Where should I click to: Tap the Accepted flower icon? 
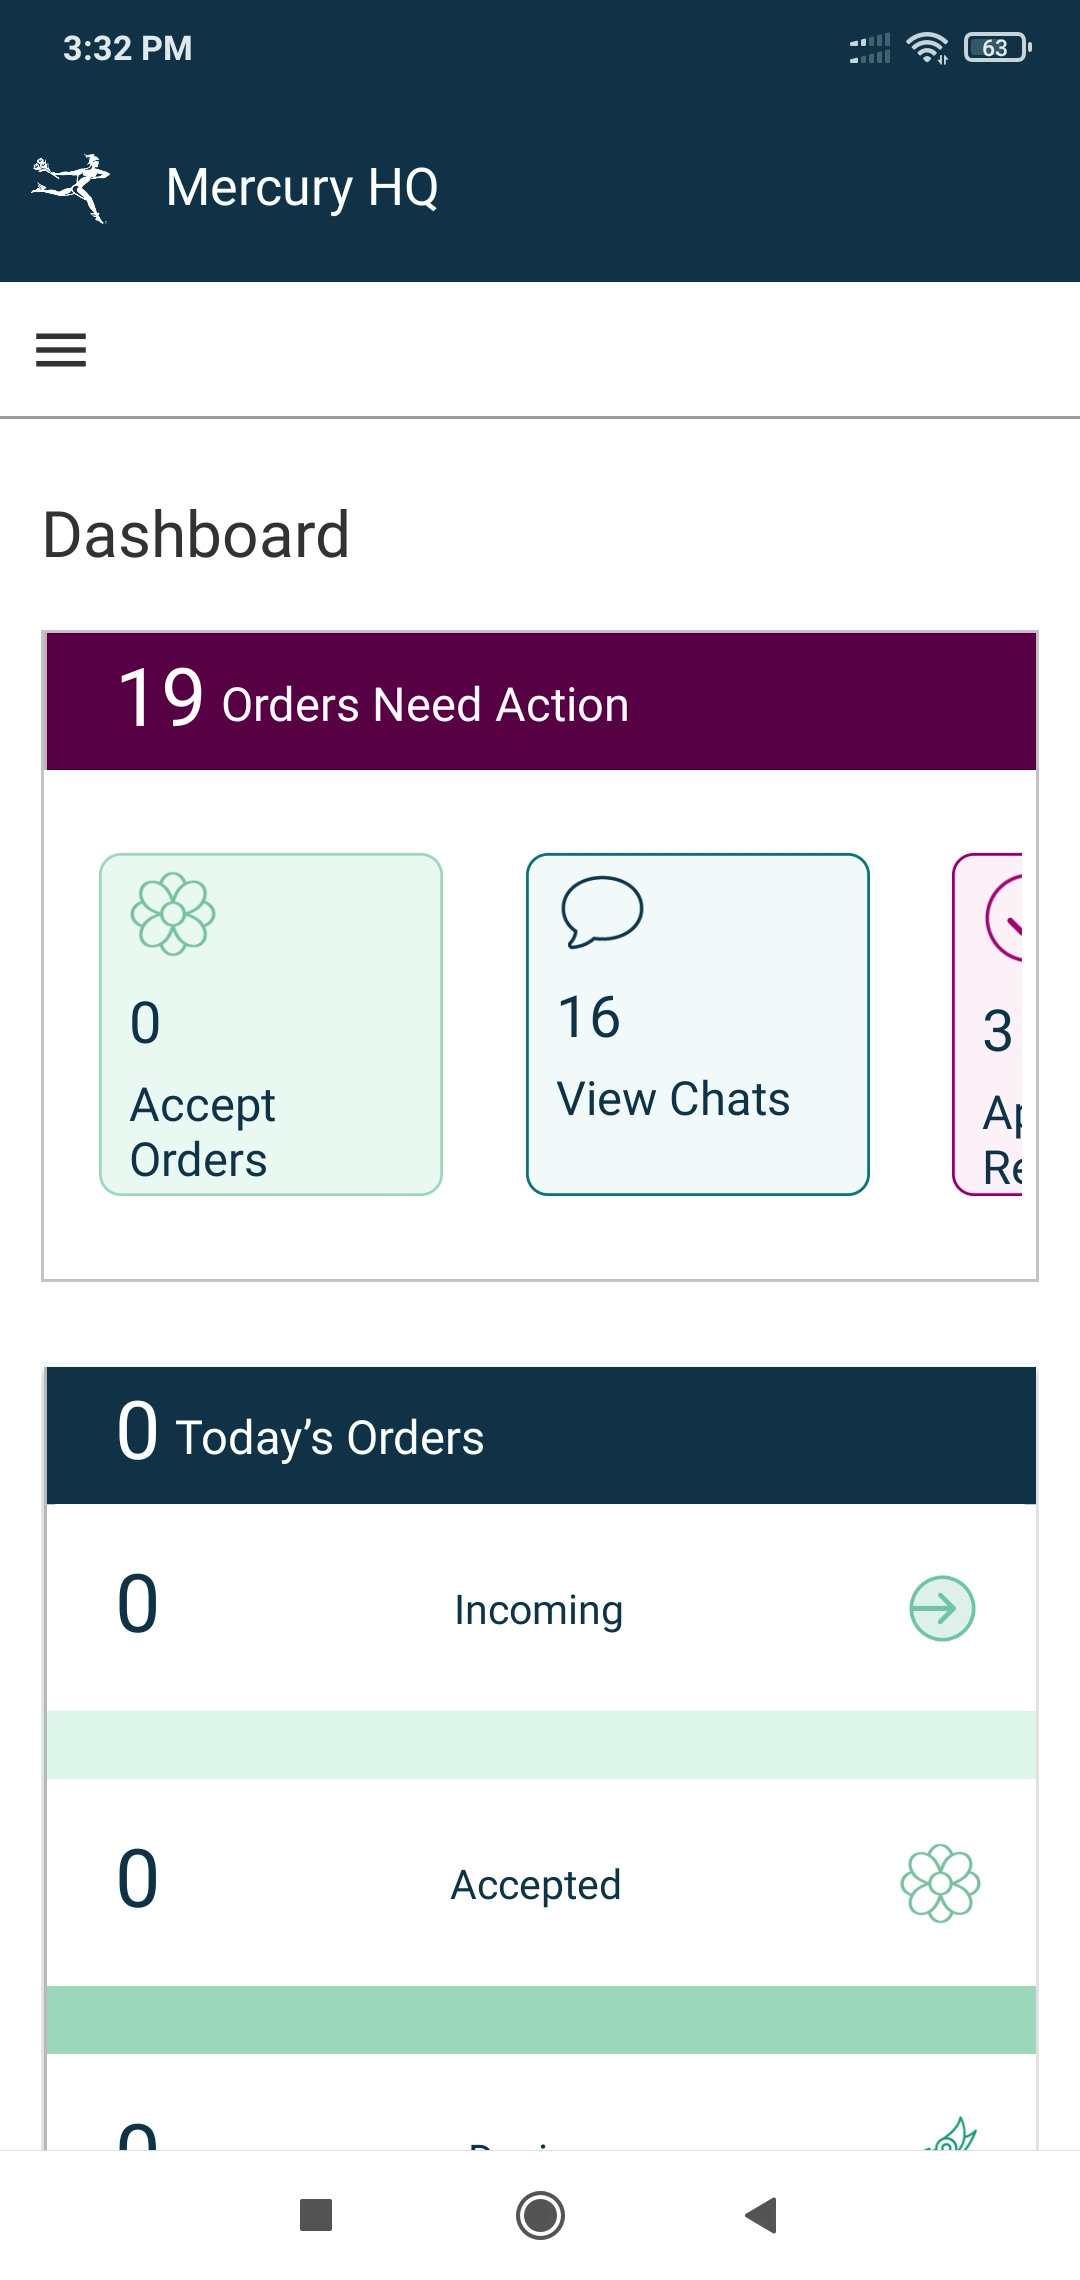(940, 1883)
